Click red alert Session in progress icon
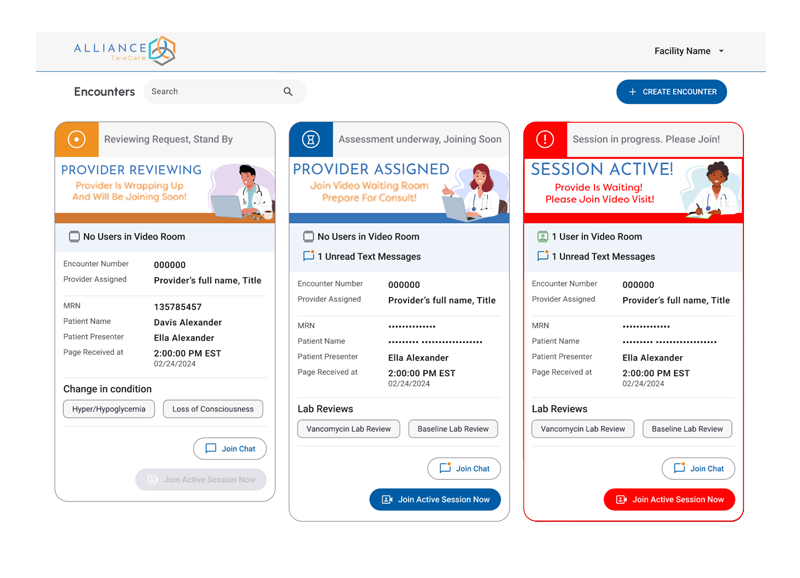Image resolution: width=800 pixels, height=578 pixels. click(x=545, y=140)
